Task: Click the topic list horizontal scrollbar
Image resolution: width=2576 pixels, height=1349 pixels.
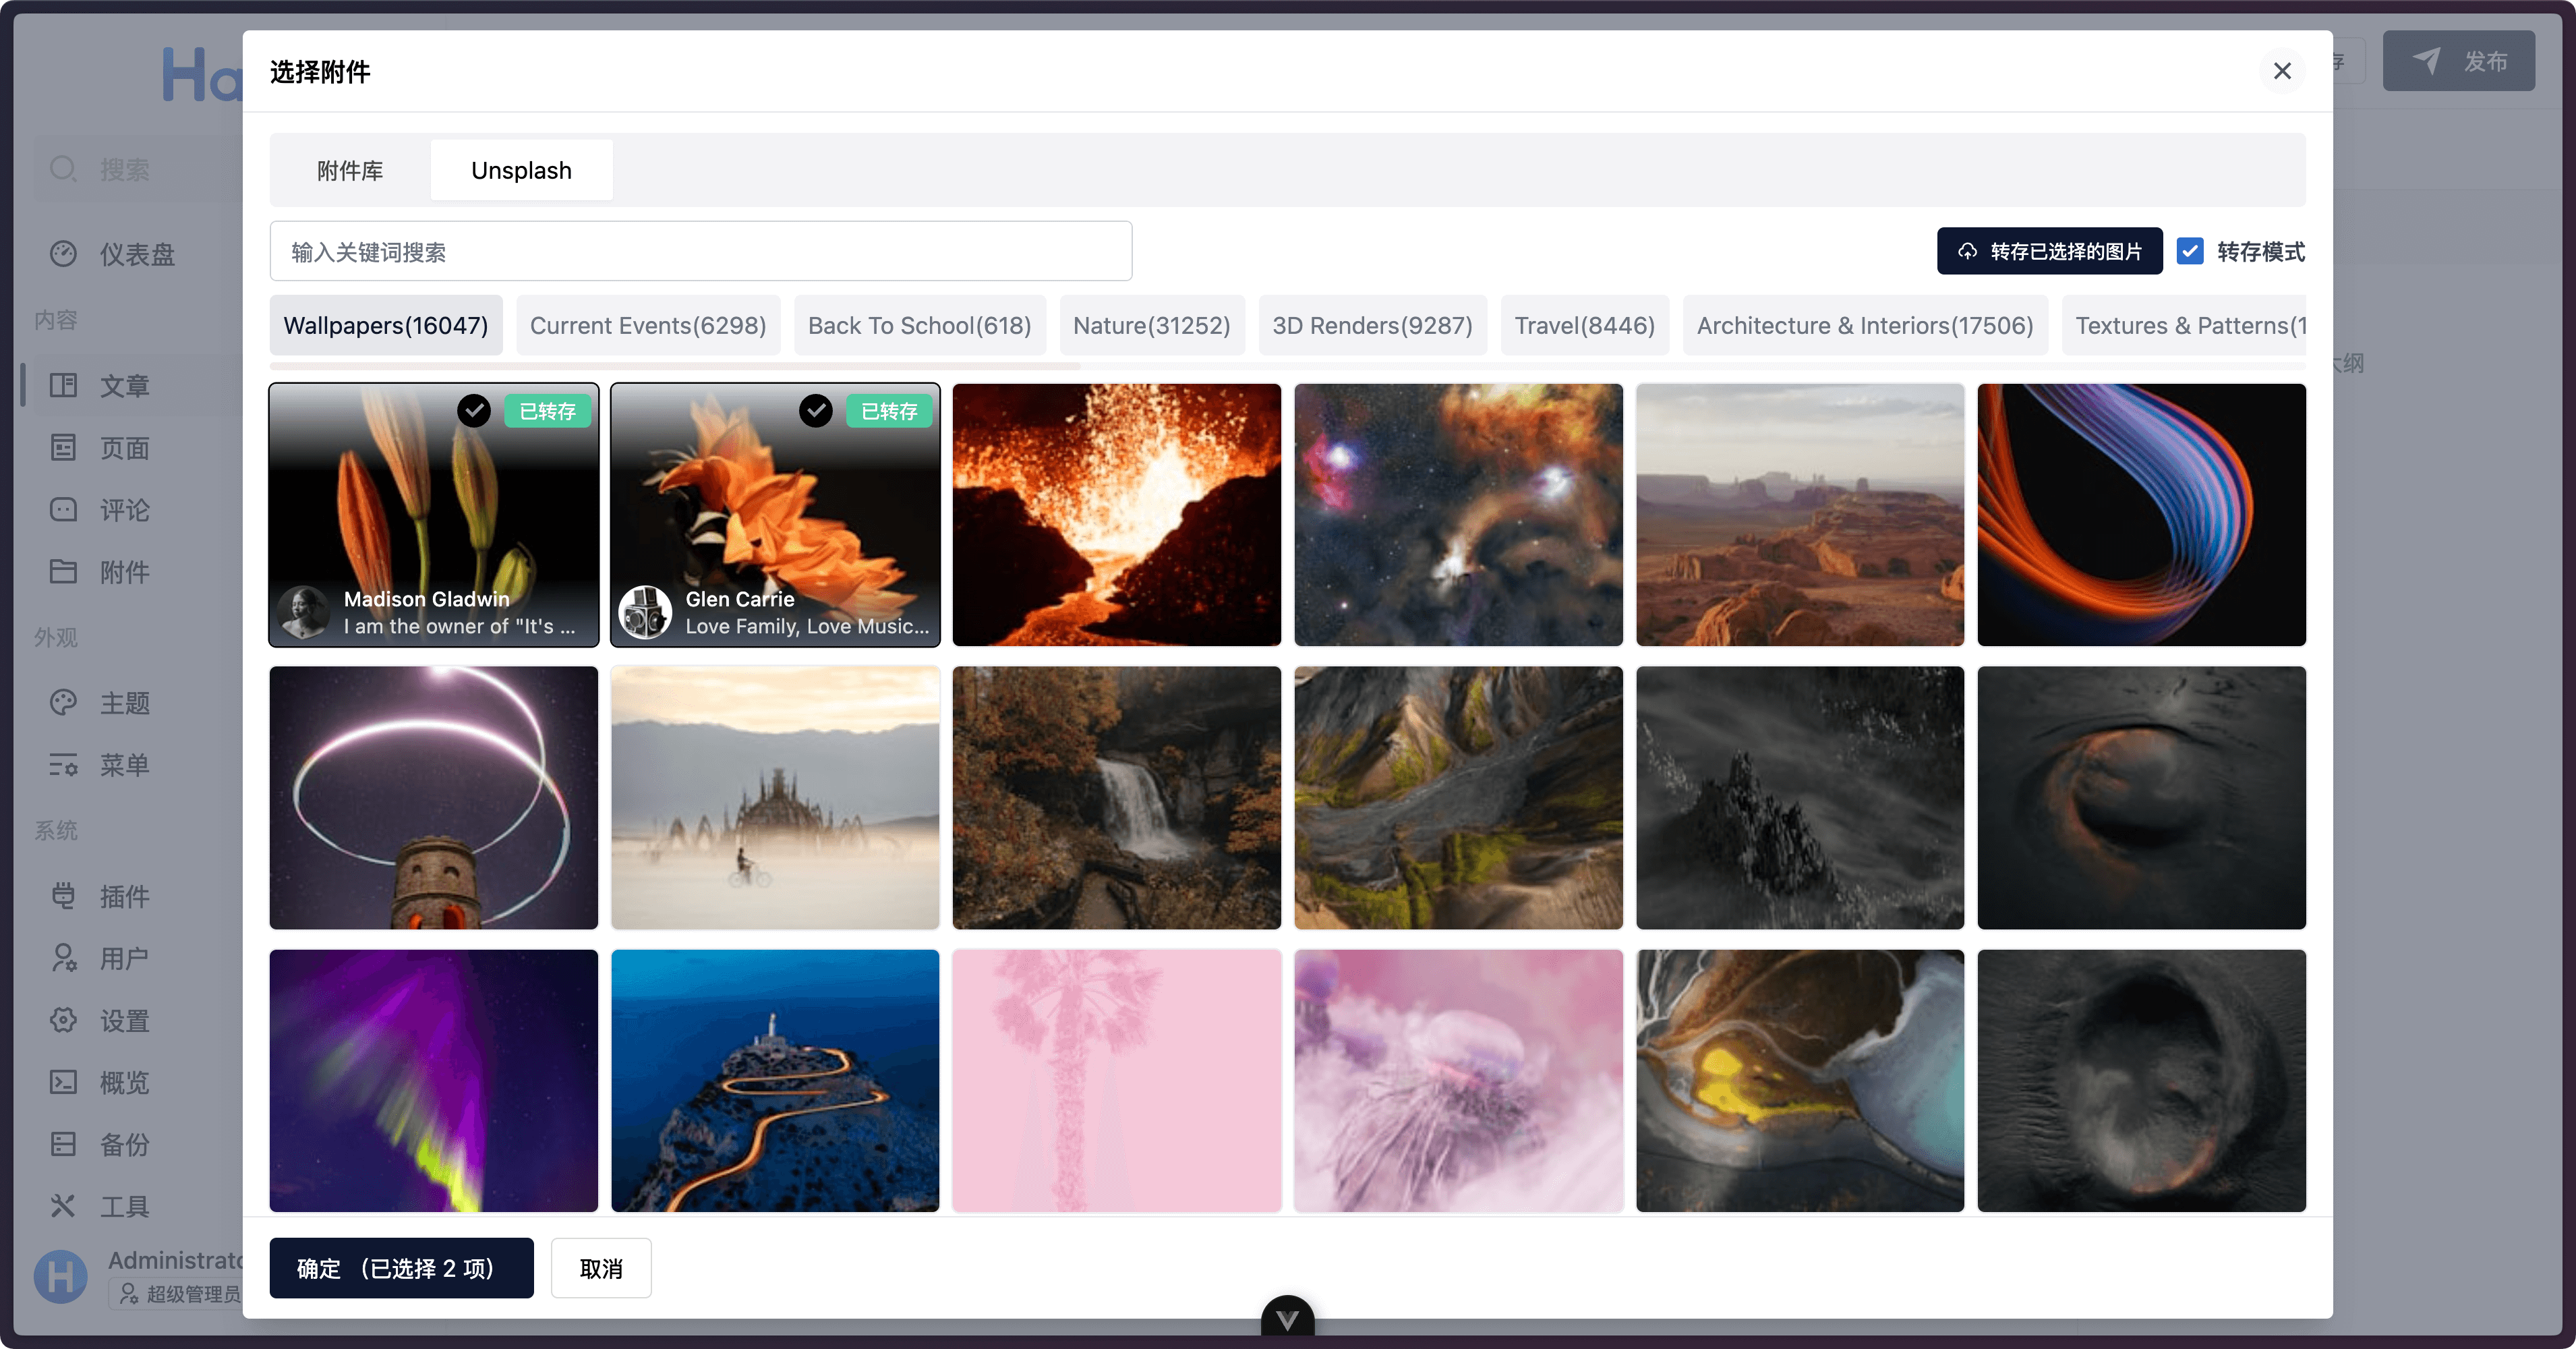Action: point(675,367)
